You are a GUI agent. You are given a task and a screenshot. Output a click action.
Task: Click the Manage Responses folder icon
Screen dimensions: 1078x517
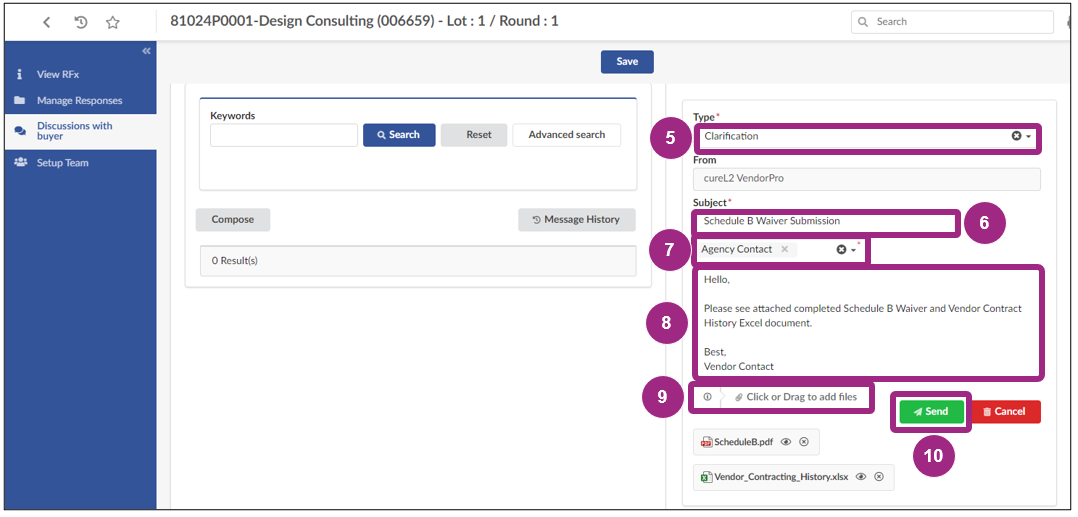pos(20,100)
